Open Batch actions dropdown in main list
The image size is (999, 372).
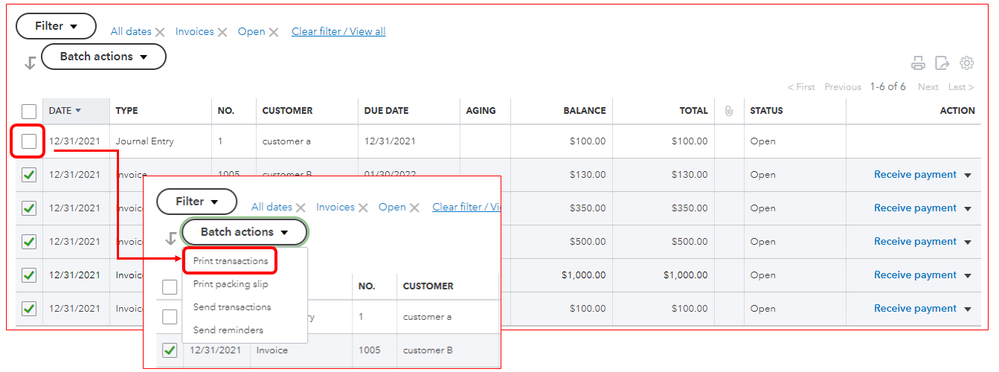point(103,57)
